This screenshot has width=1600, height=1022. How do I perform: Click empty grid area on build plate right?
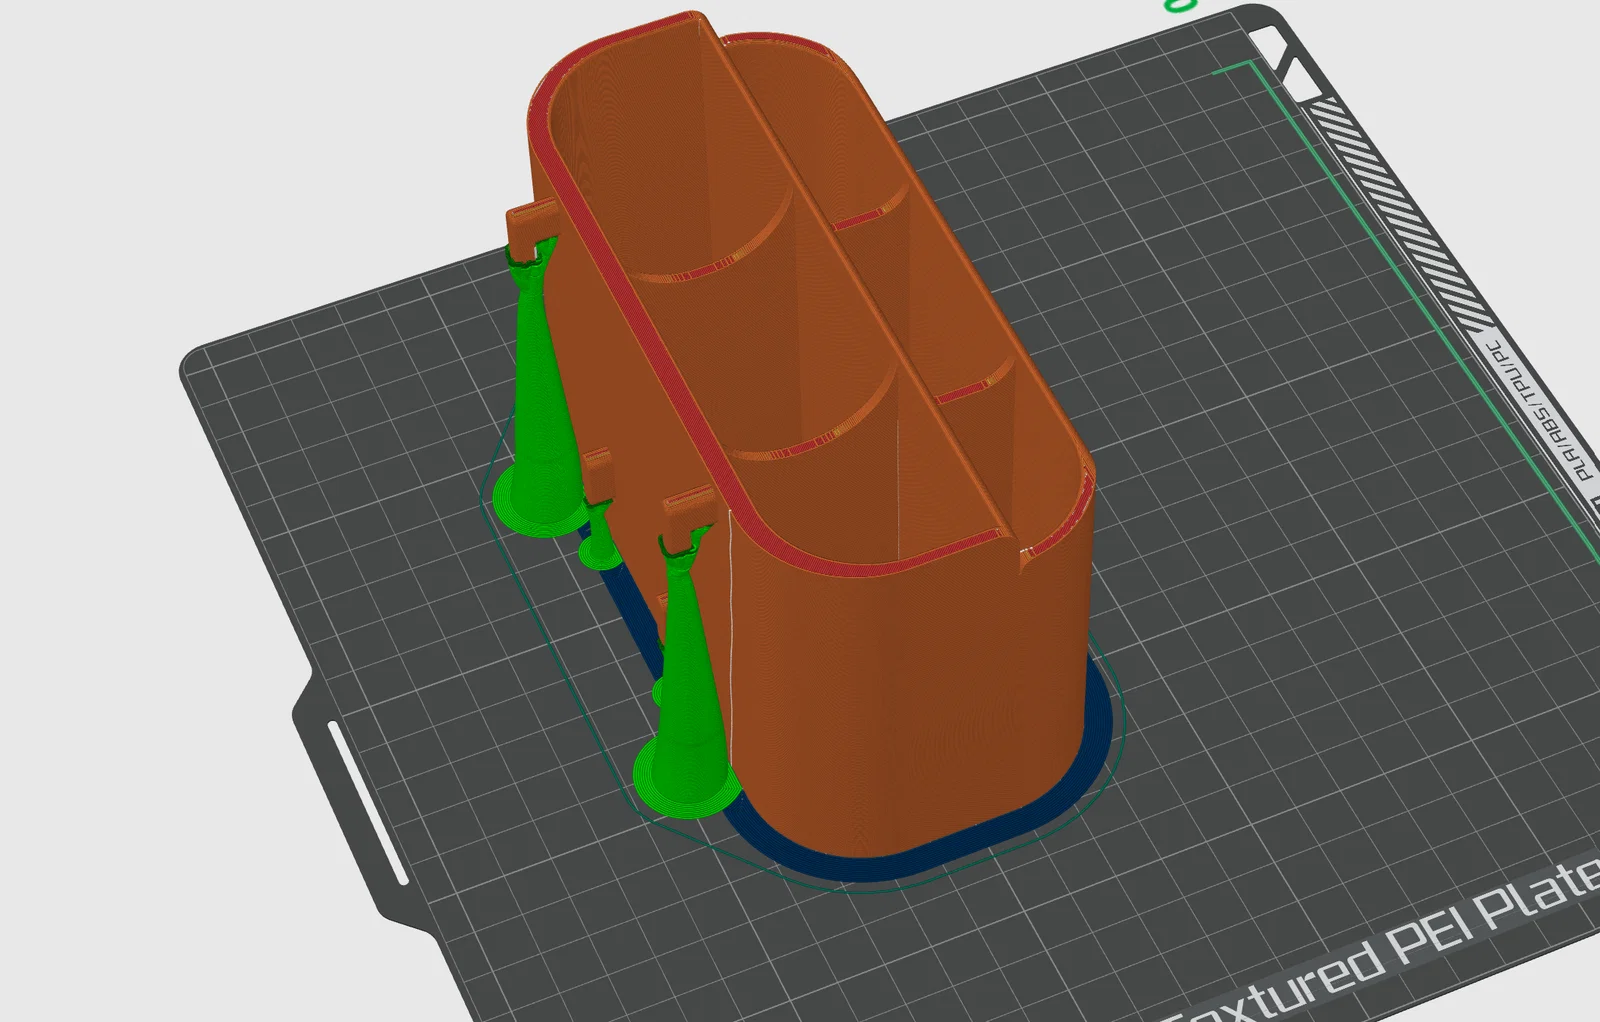point(1300,600)
